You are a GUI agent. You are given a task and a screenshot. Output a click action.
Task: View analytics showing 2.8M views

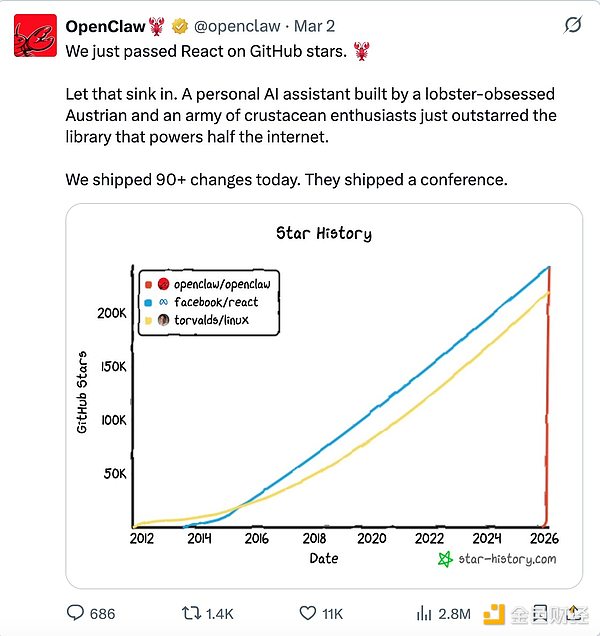pyautogui.click(x=424, y=613)
